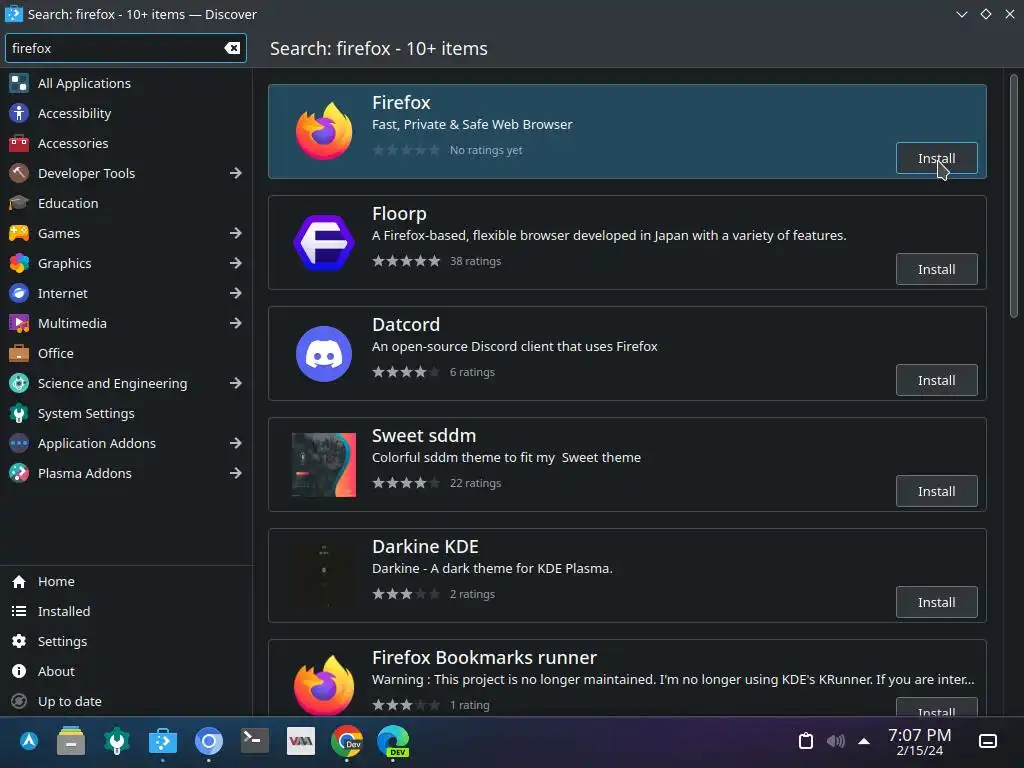
Task: Click the Plasma Addons icon
Action: pos(19,473)
